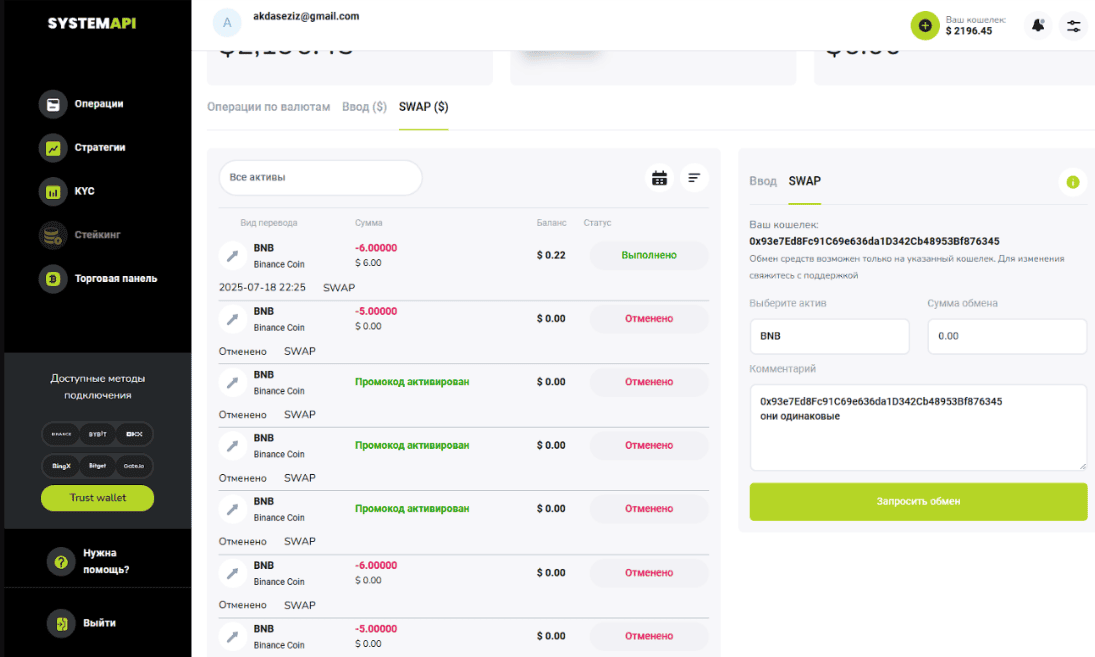The width and height of the screenshot is (1095, 657).
Task: Click the green info icon
Action: (x=1072, y=182)
